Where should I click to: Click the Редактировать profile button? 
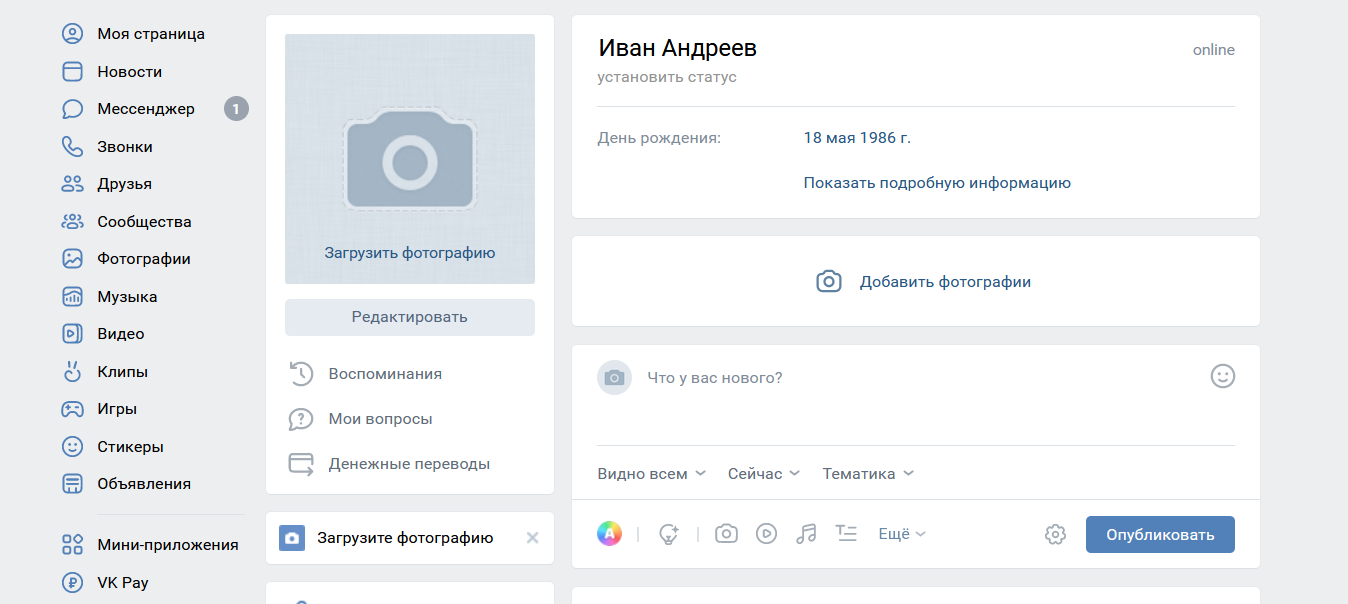(x=409, y=317)
